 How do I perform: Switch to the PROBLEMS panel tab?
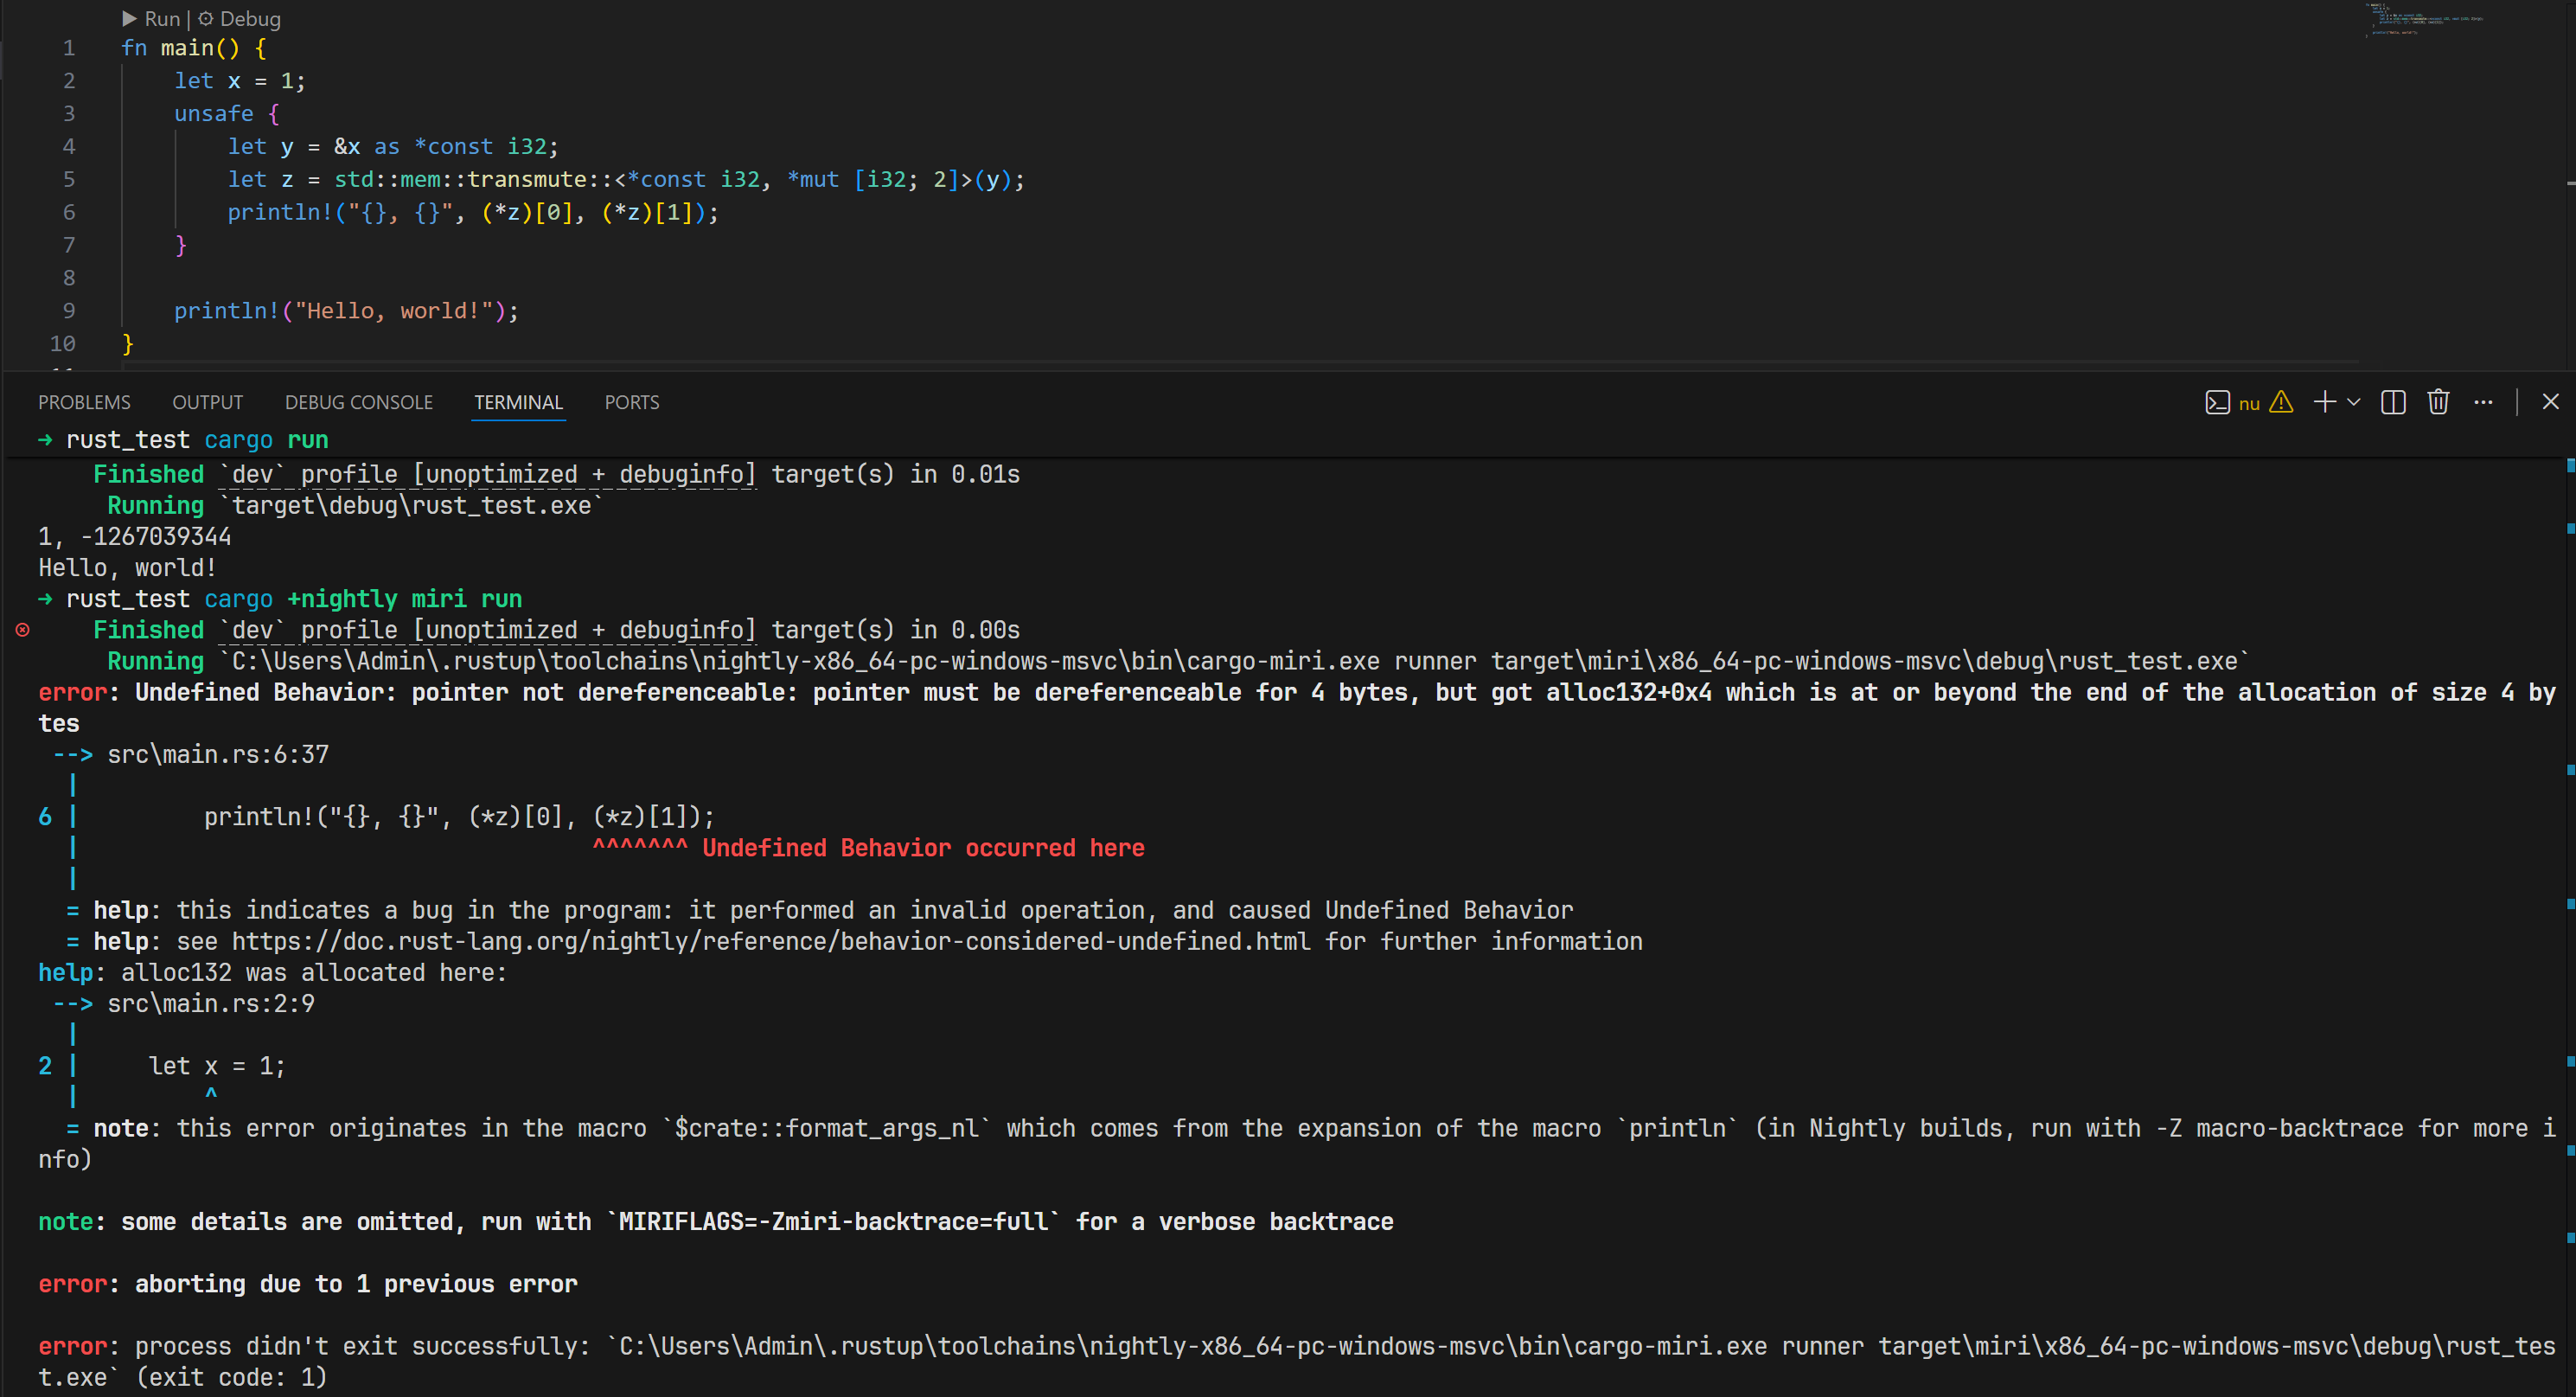pos(84,402)
